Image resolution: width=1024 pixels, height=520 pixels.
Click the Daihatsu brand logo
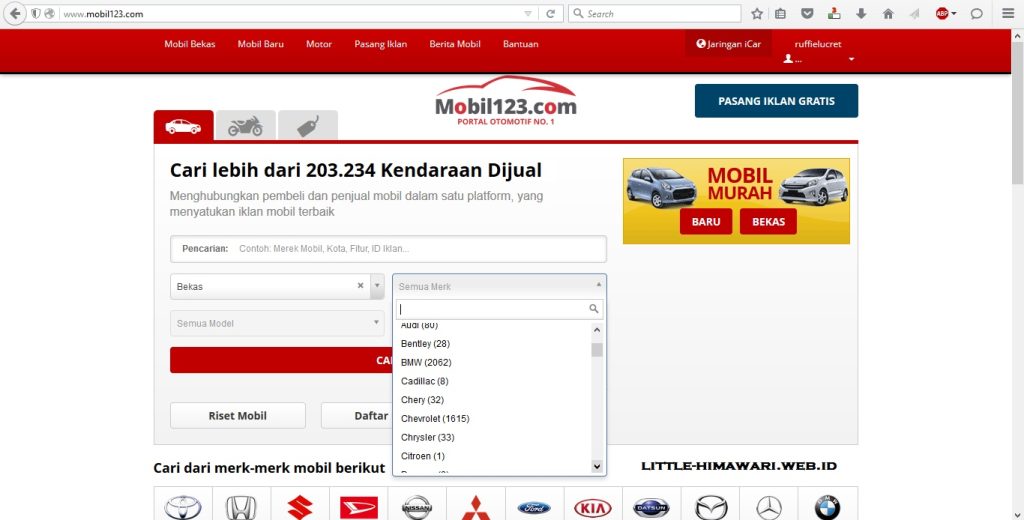pos(359,506)
